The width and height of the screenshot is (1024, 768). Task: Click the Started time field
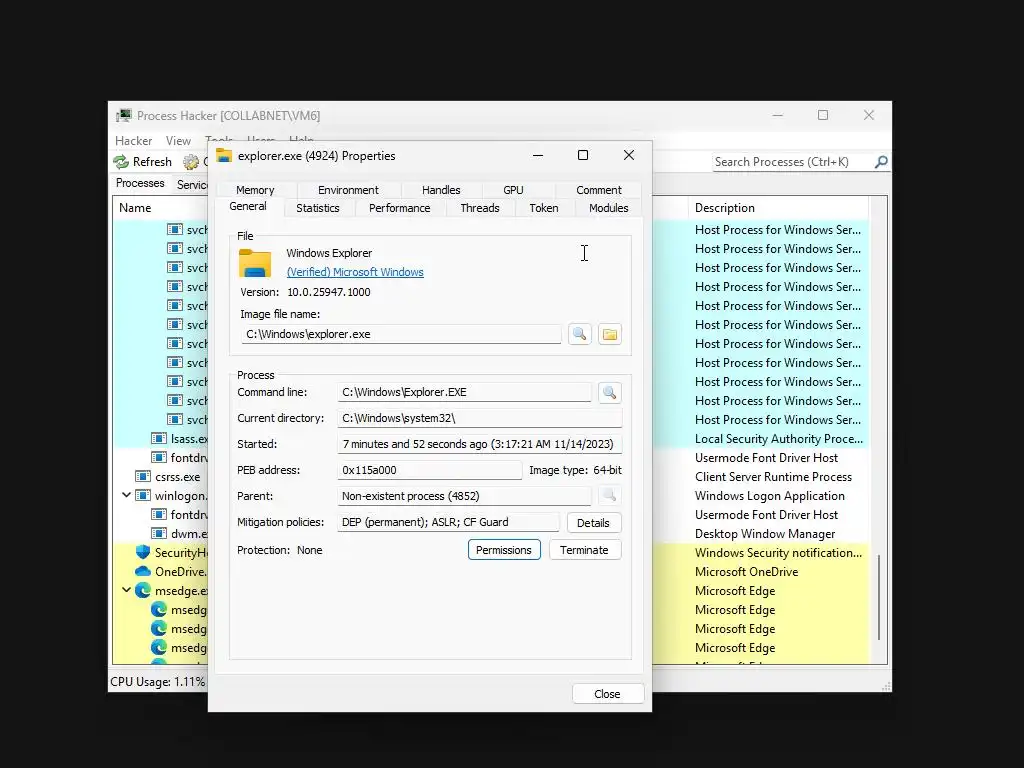[479, 444]
